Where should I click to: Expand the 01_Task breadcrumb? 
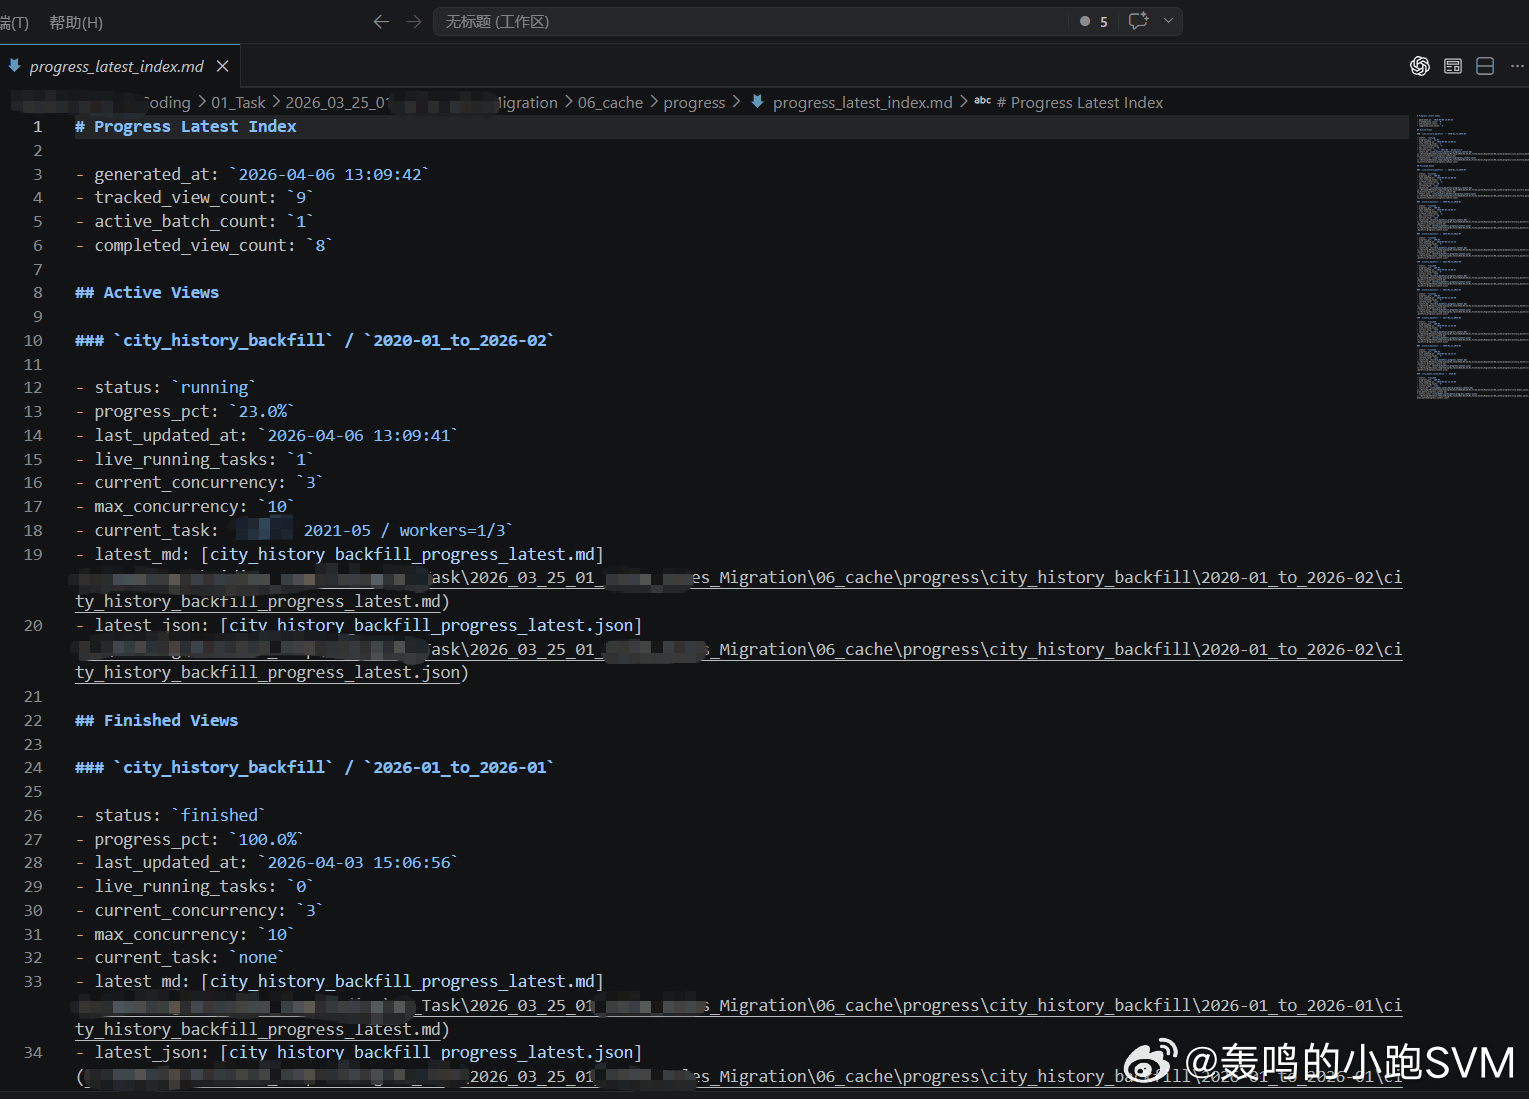click(x=238, y=102)
